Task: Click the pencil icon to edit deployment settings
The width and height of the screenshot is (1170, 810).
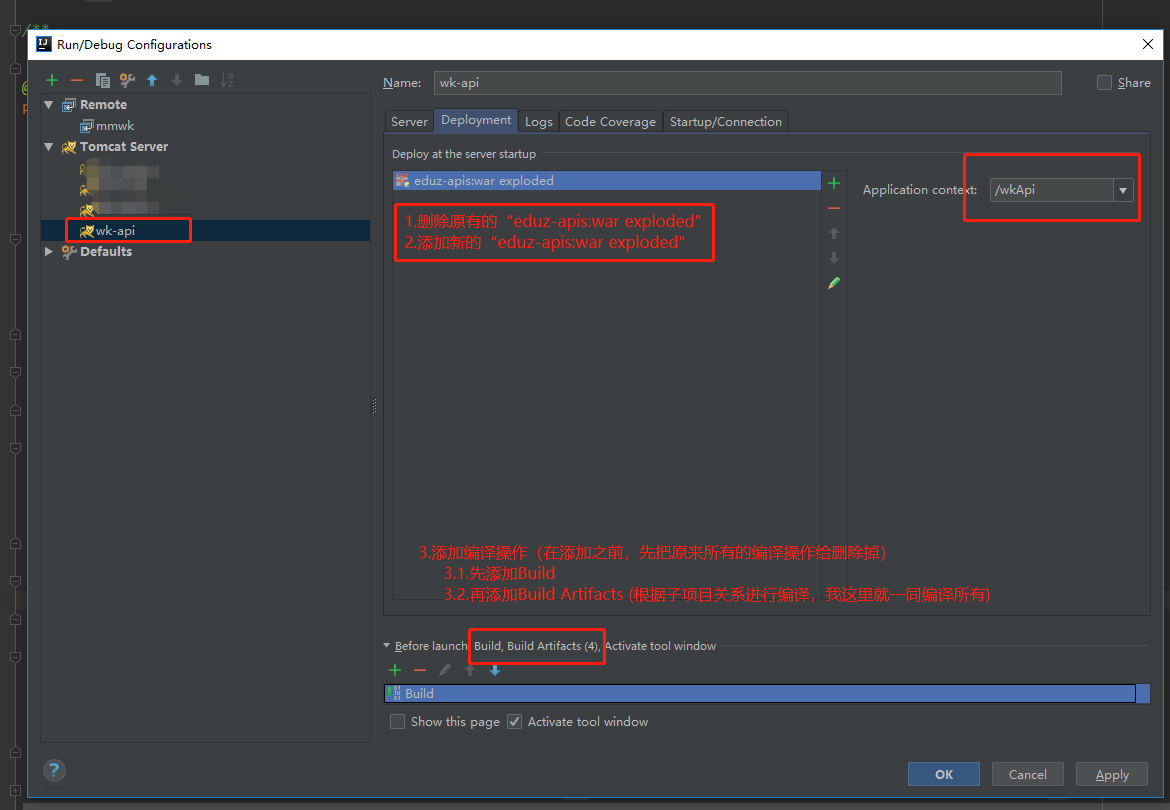Action: (x=834, y=283)
